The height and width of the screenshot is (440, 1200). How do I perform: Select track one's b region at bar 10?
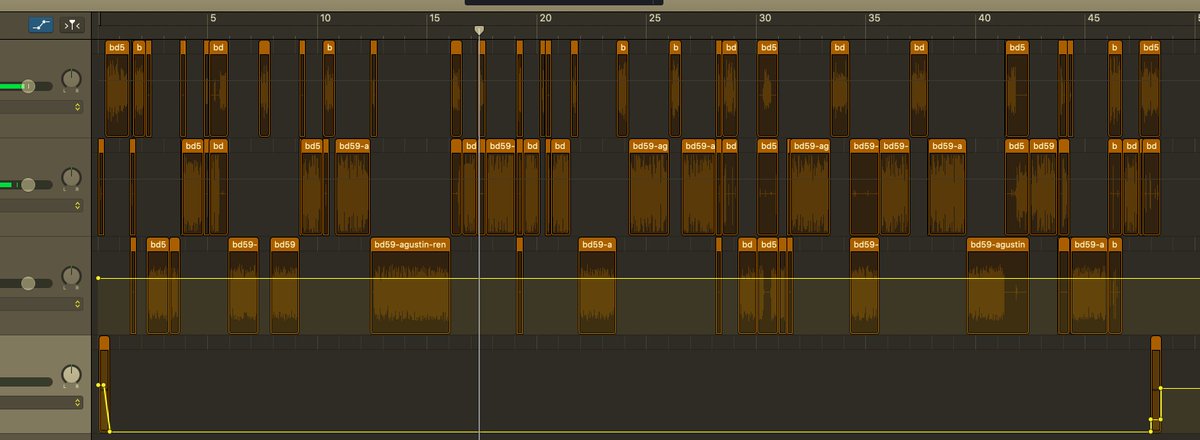pos(329,88)
